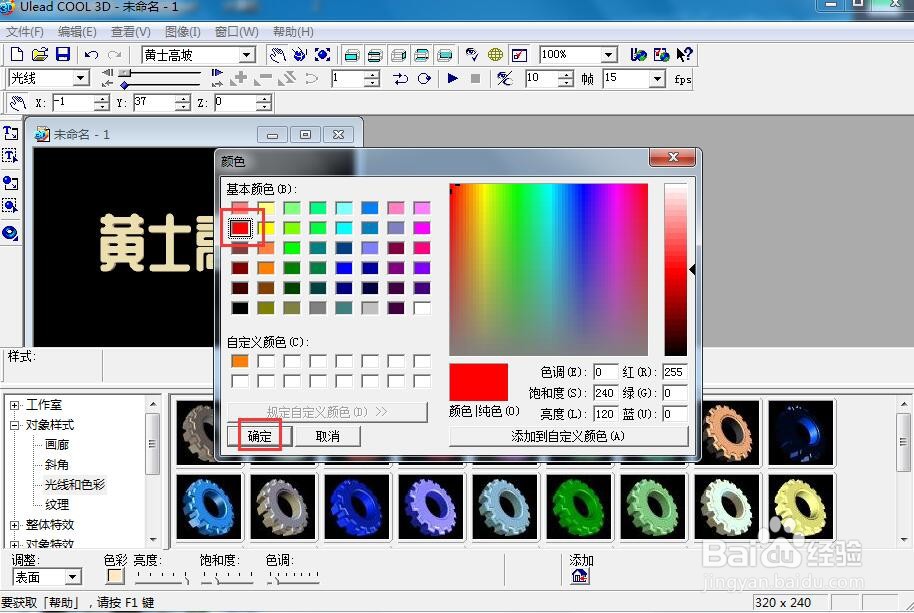The image size is (914, 613).
Task: Click the luminance bar arrow marker
Action: click(x=692, y=269)
